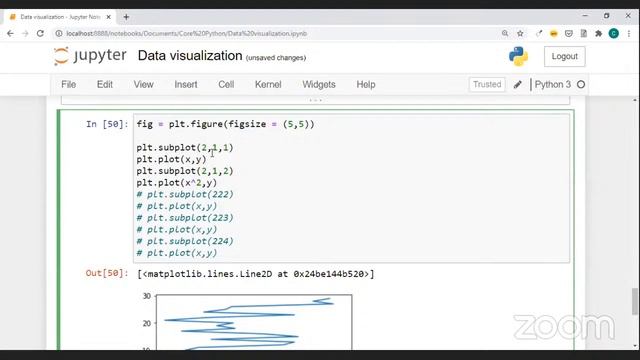Expand the collapsed output ellipsis above cell
The height and width of the screenshot is (360, 640).
[316, 100]
